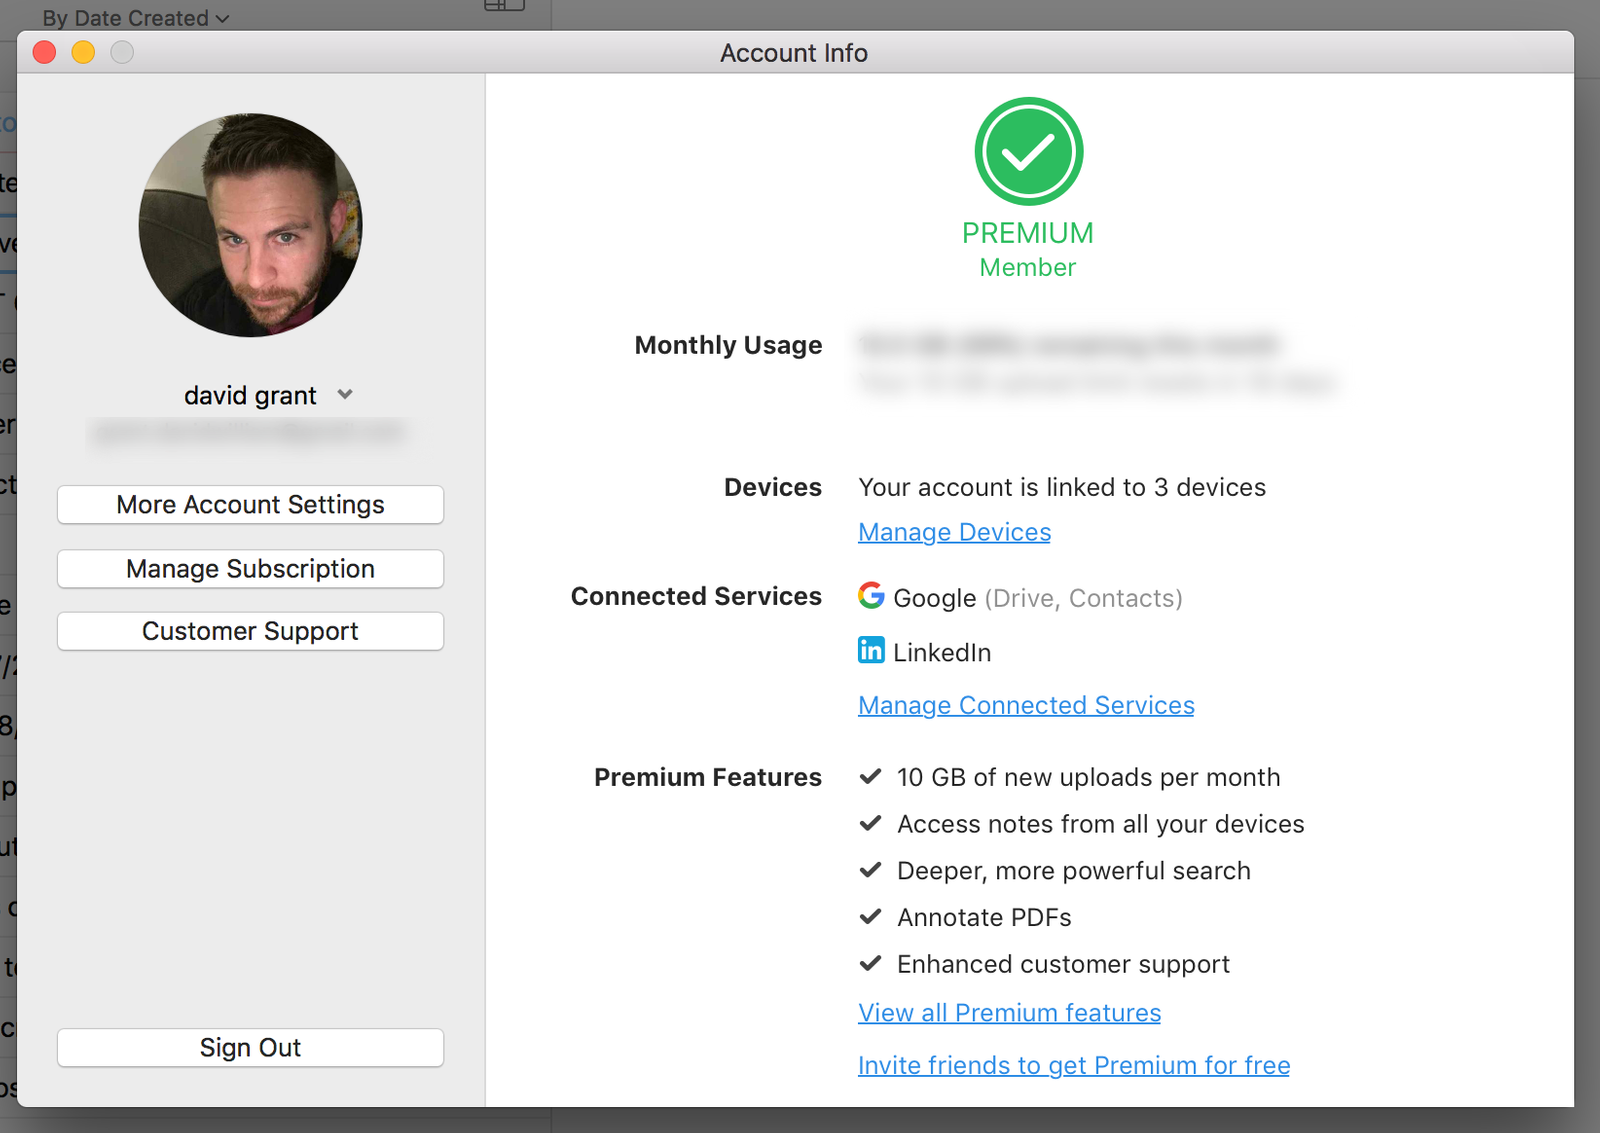Invite friends to get Premium for free
Image resolution: width=1600 pixels, height=1133 pixels.
tap(1074, 1065)
